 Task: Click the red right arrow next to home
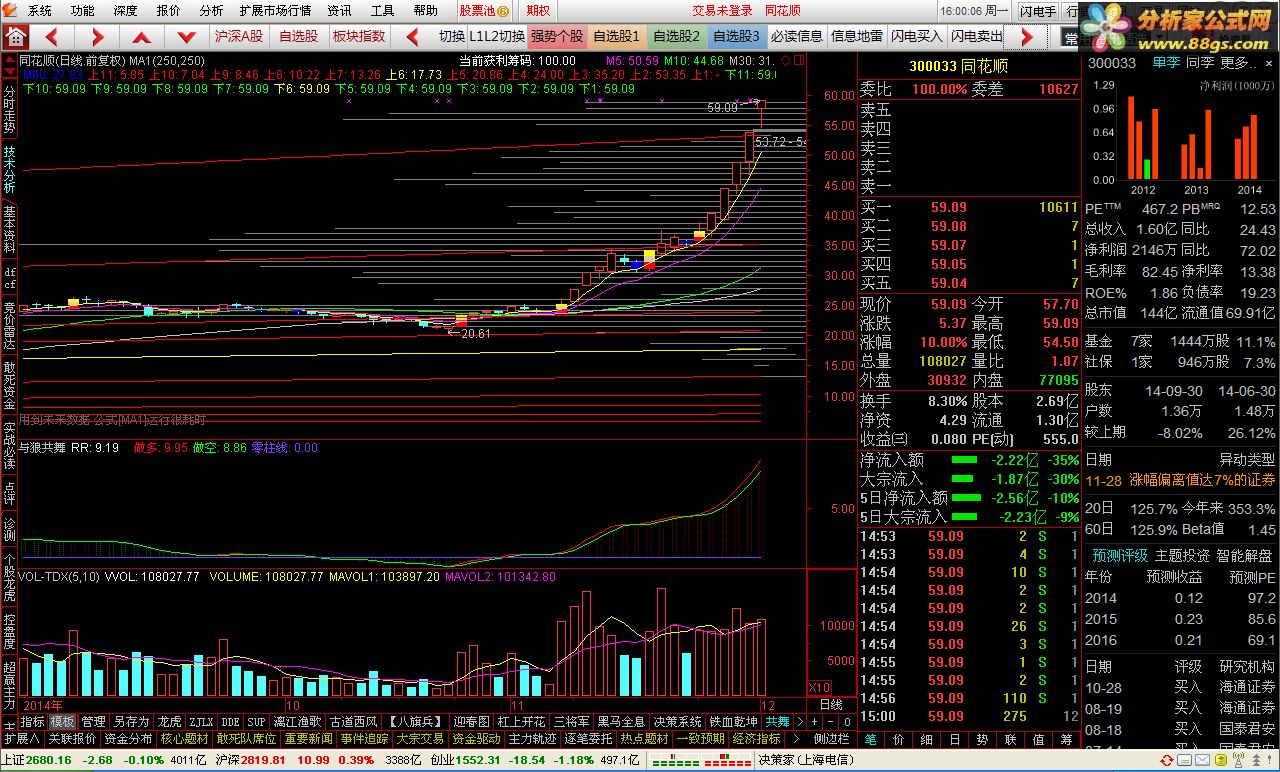tap(98, 37)
